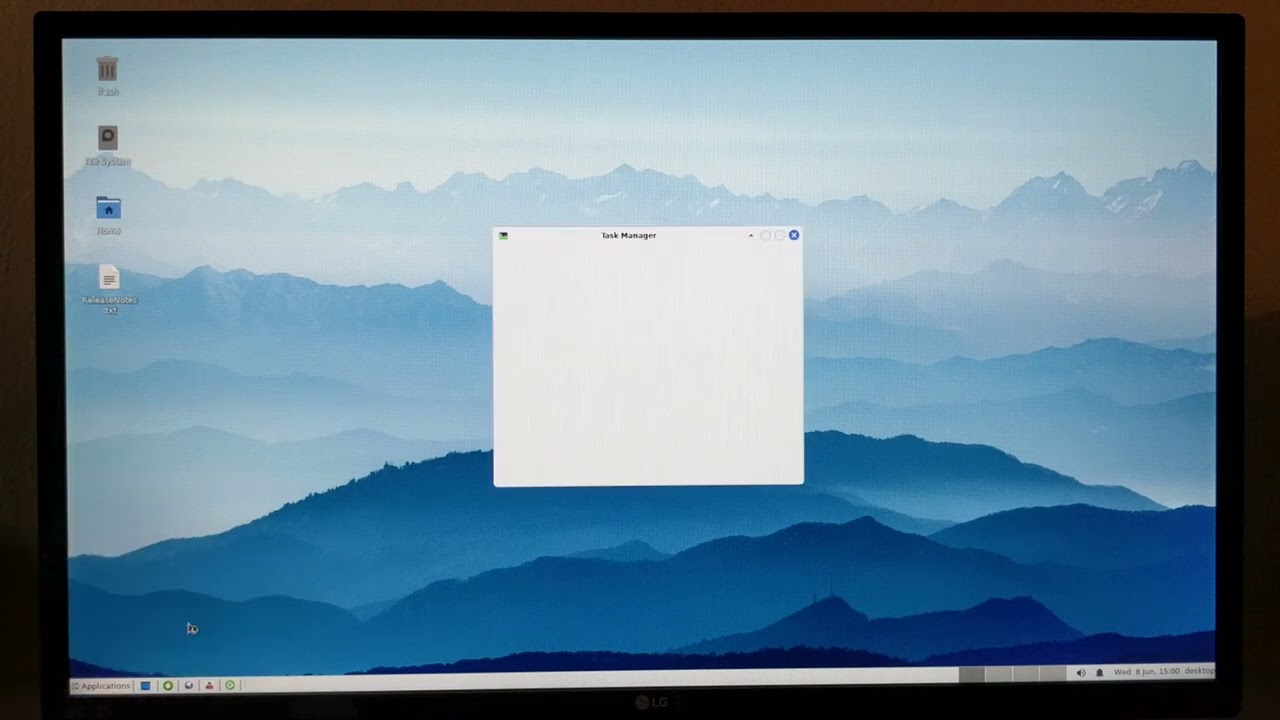
Task: Switch to the fourth workspace in the pager
Action: 1052,674
